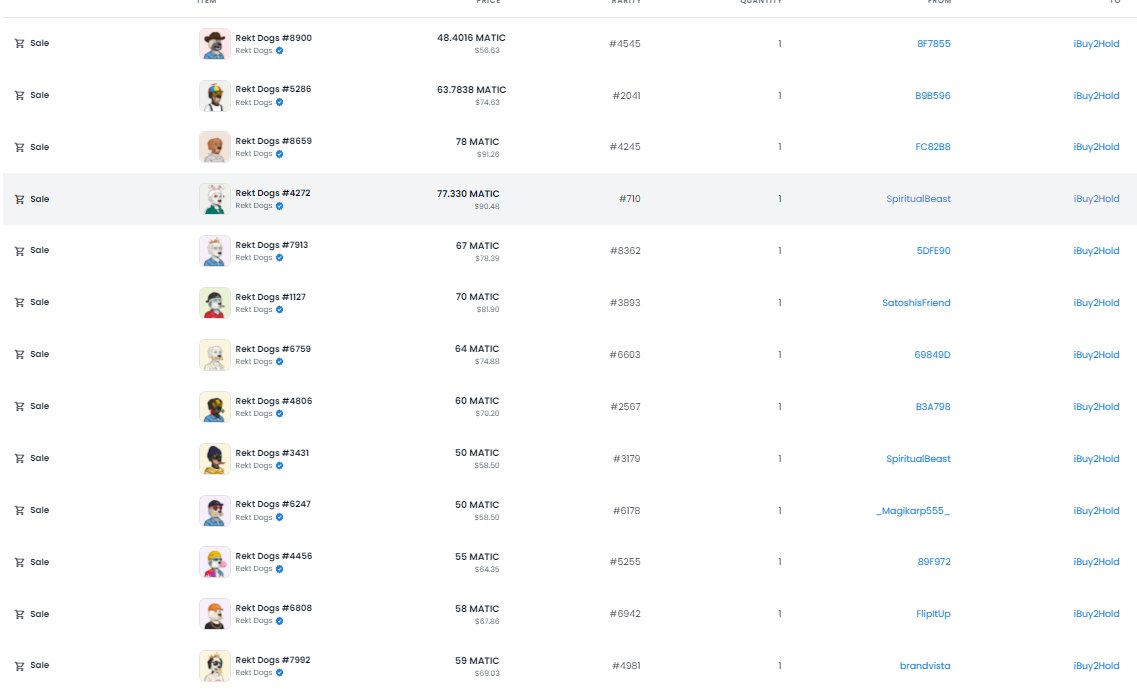Viewport: 1137px width, 690px height.
Task: Click the sale cart icon in the #6808 row
Action: (x=20, y=615)
